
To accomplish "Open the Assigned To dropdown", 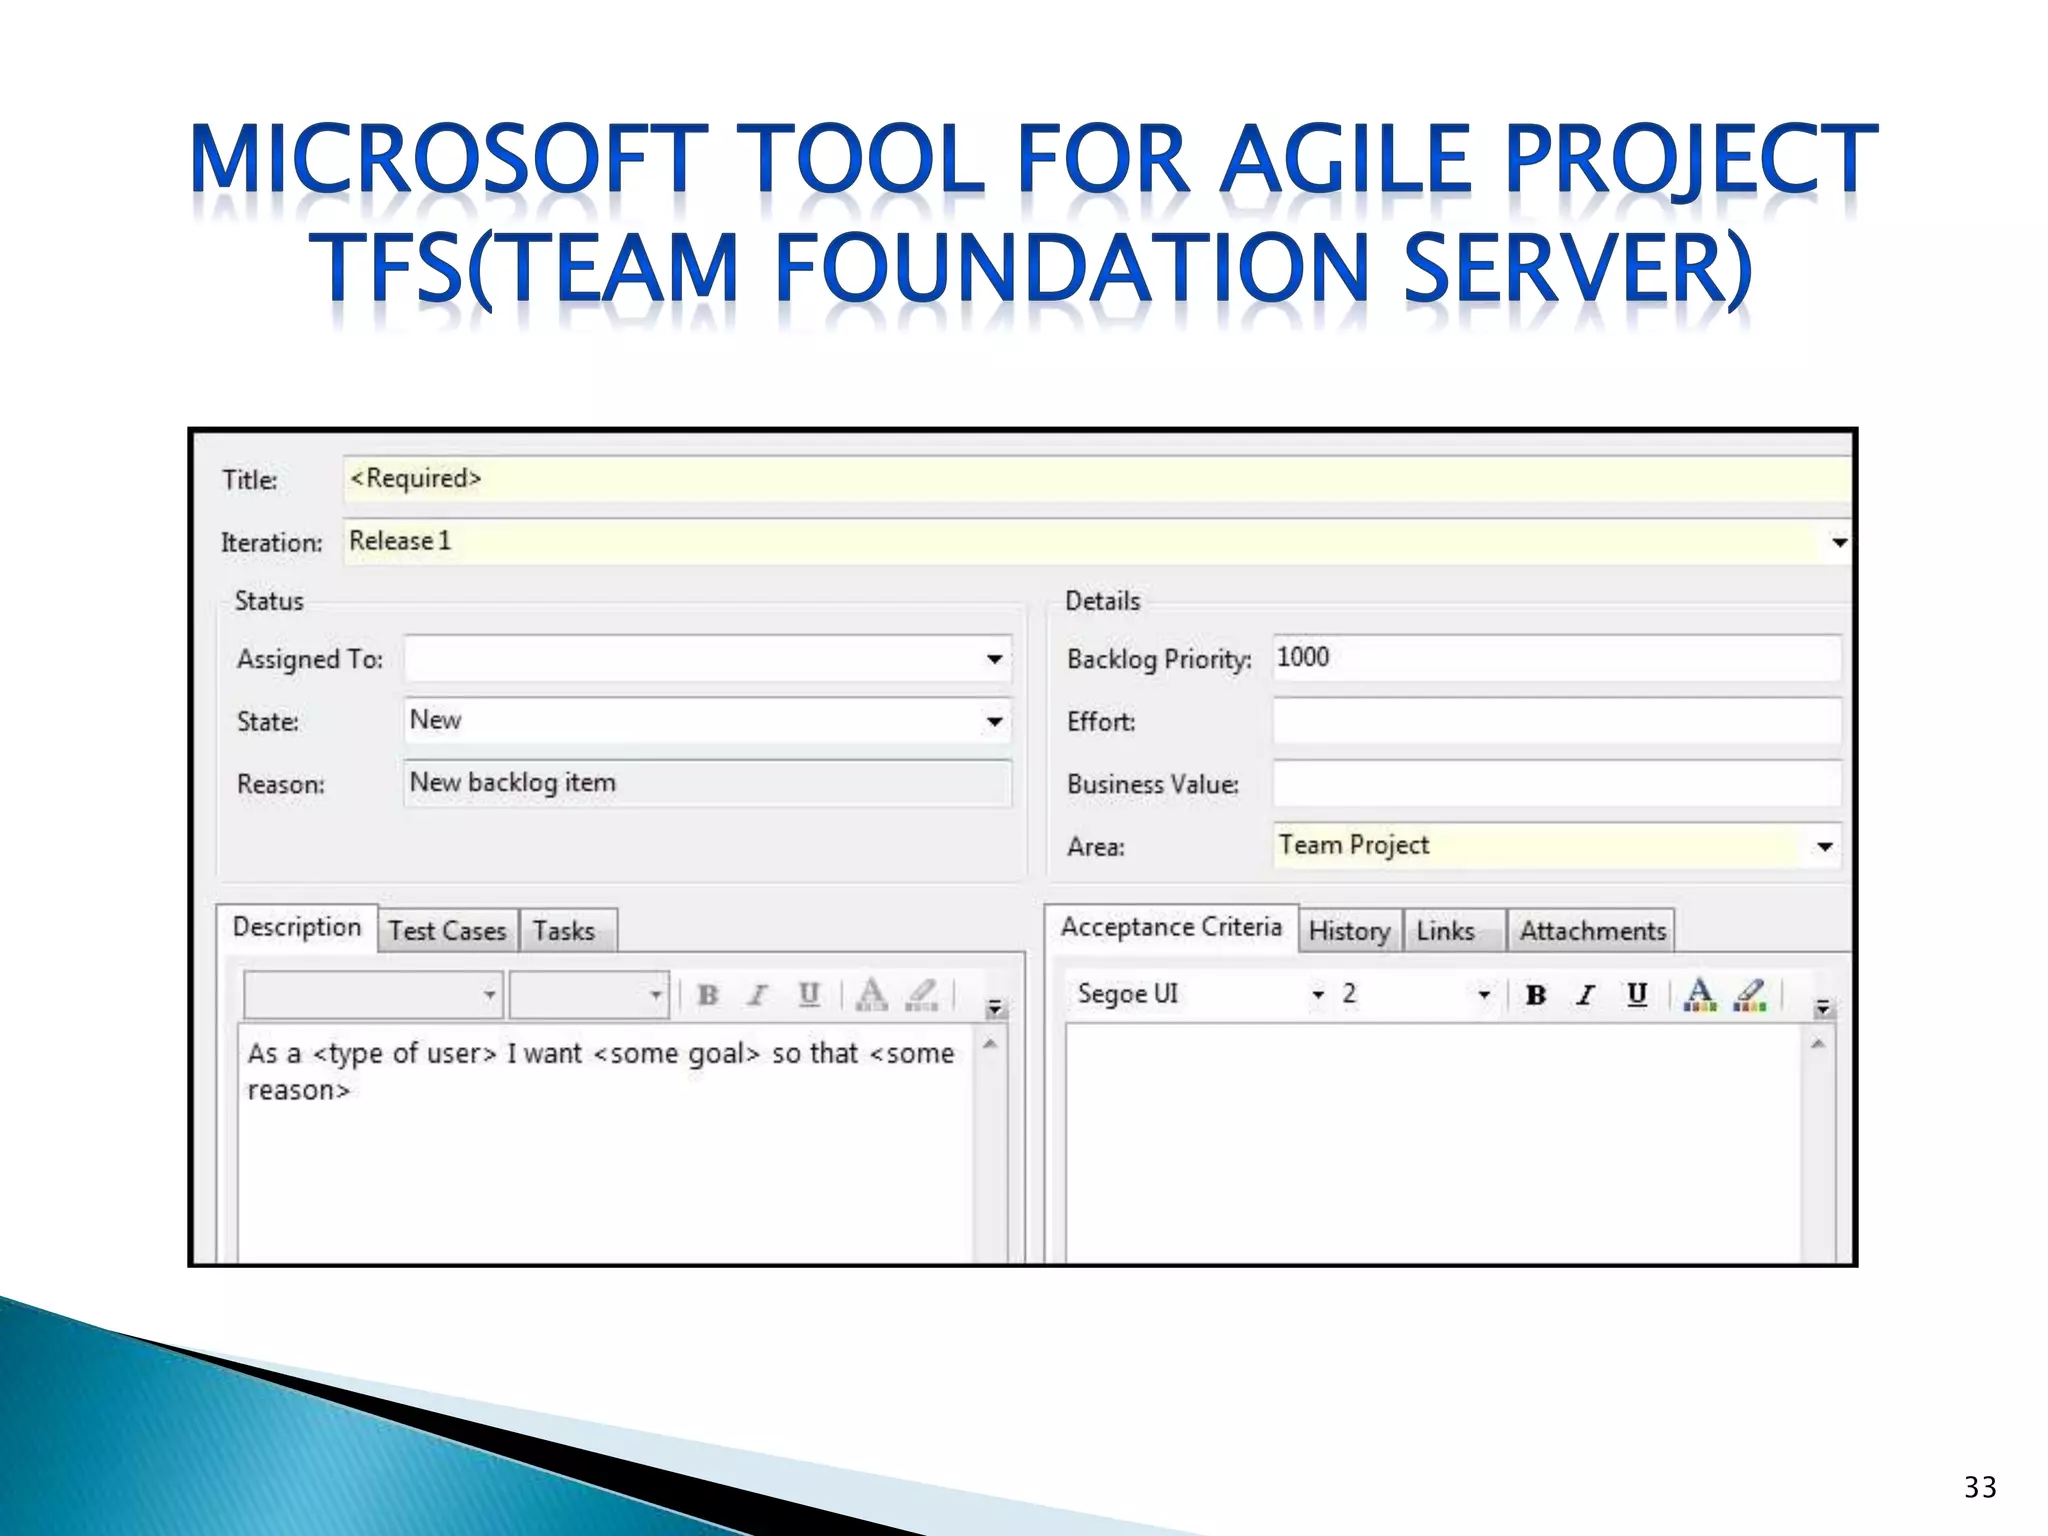I will click(994, 659).
